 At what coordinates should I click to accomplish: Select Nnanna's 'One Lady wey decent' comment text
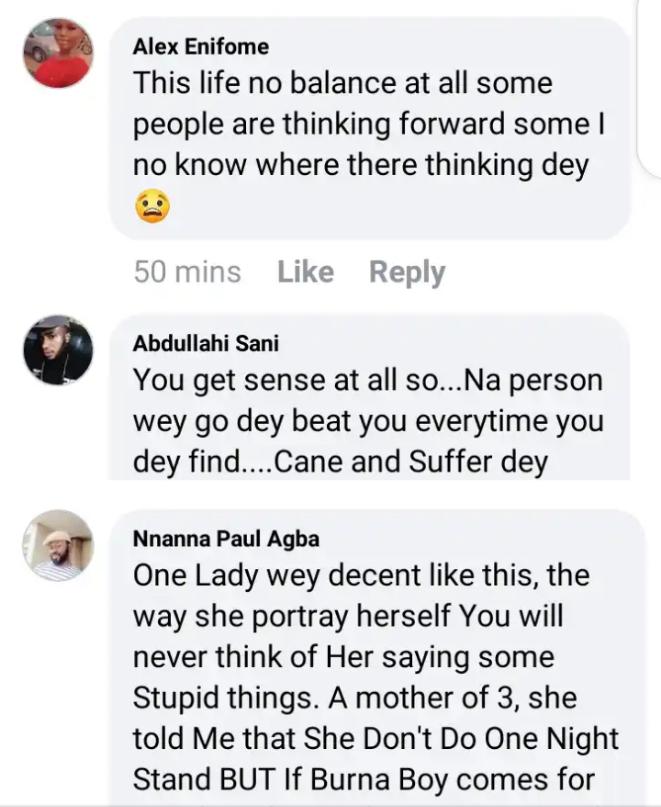point(361,576)
